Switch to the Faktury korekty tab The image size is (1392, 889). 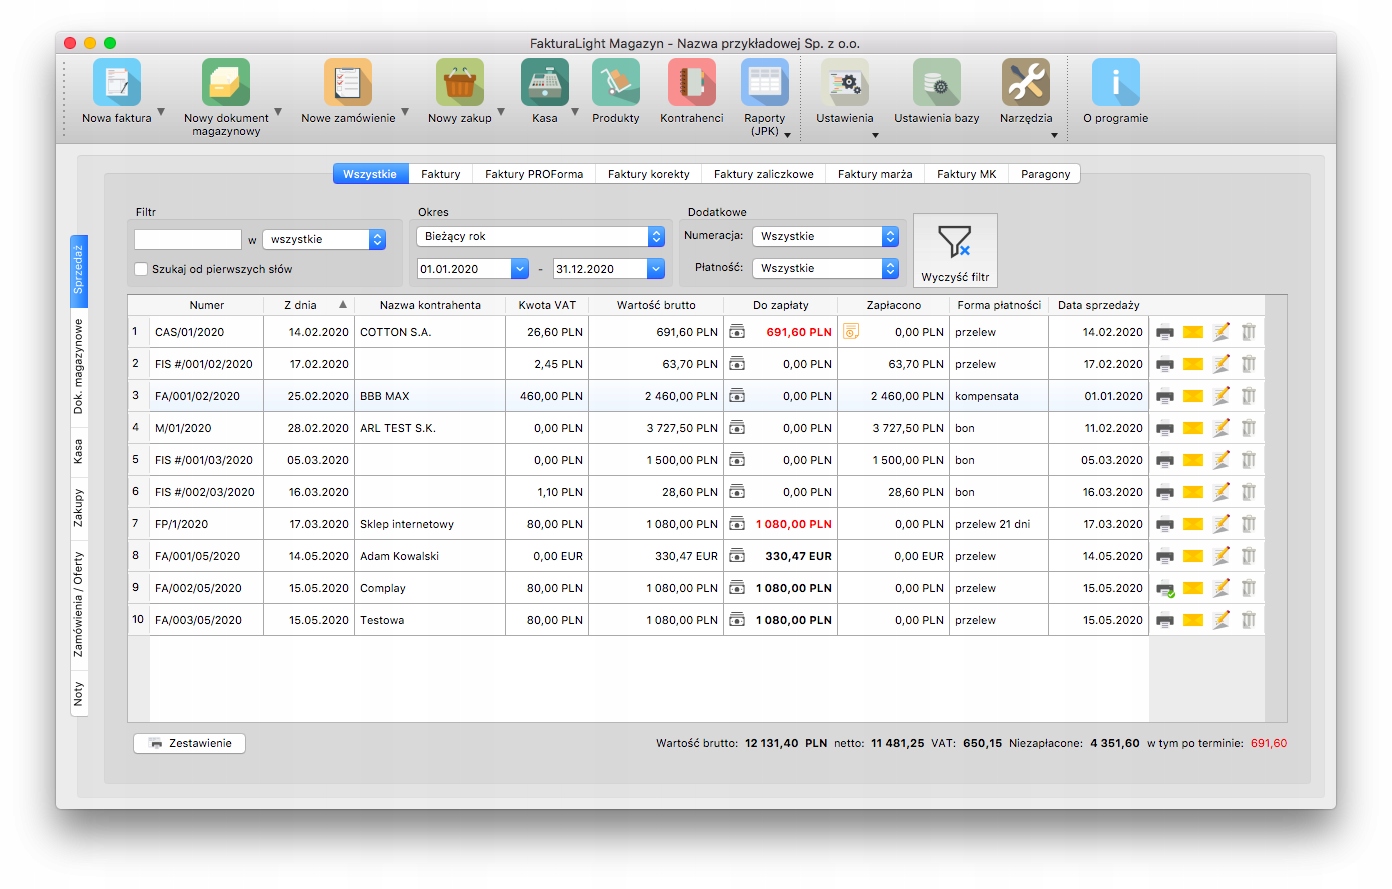pos(648,174)
